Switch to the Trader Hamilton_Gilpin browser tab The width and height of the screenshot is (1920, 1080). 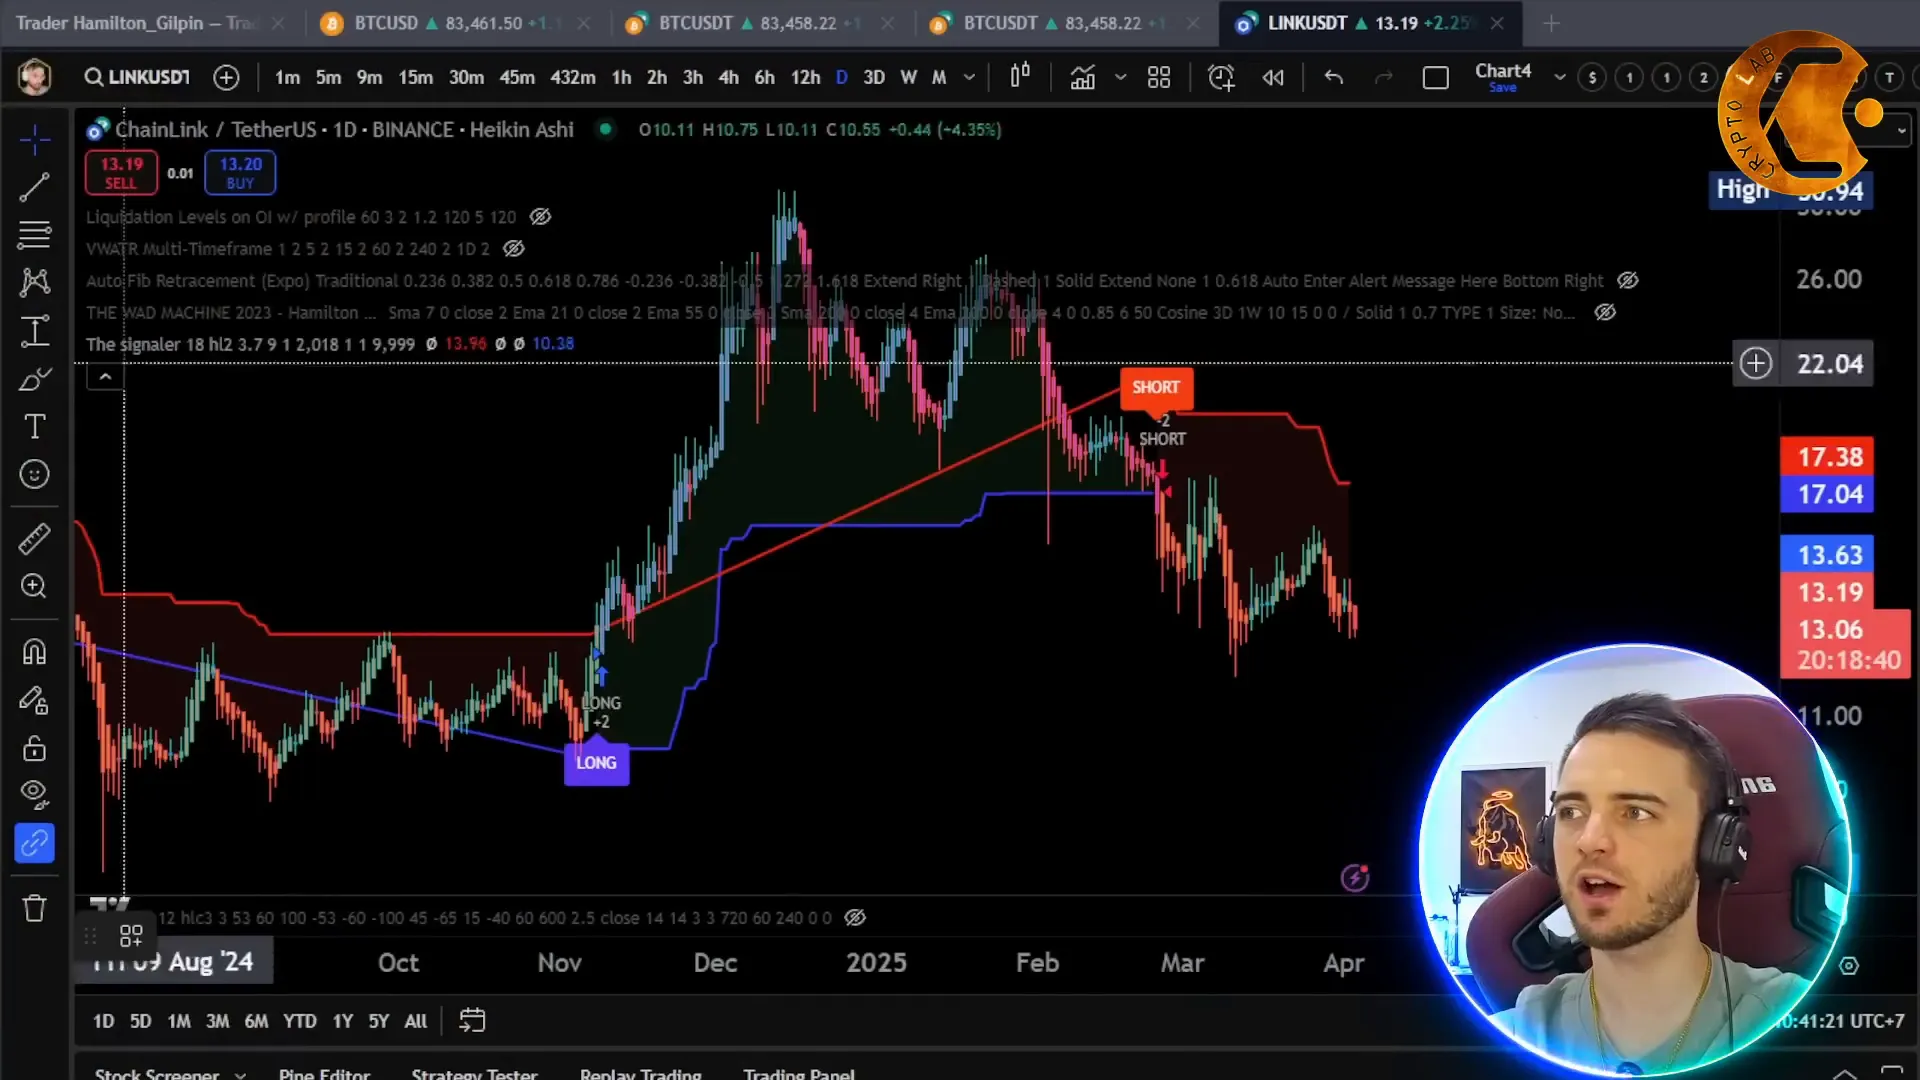pyautogui.click(x=148, y=23)
